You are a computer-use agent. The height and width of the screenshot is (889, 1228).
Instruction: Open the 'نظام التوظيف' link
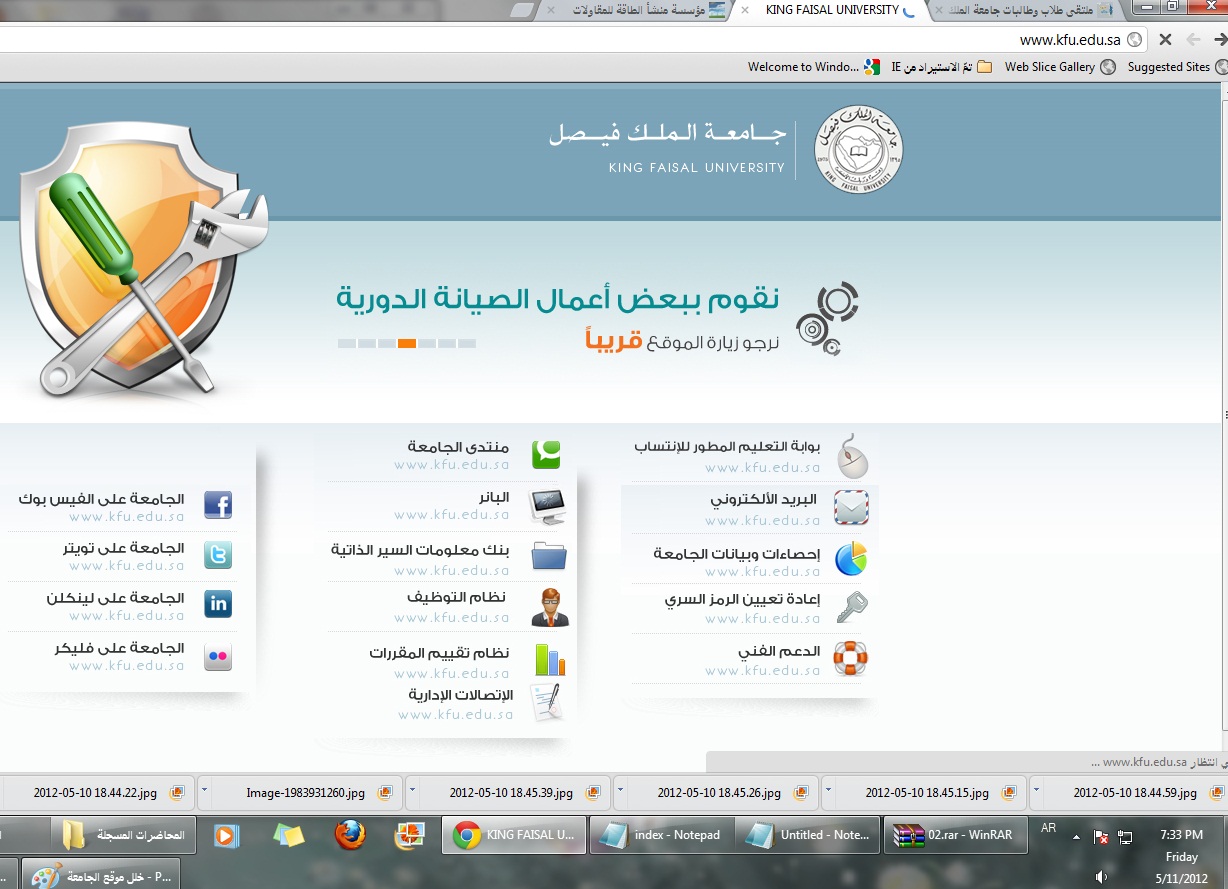click(x=456, y=597)
